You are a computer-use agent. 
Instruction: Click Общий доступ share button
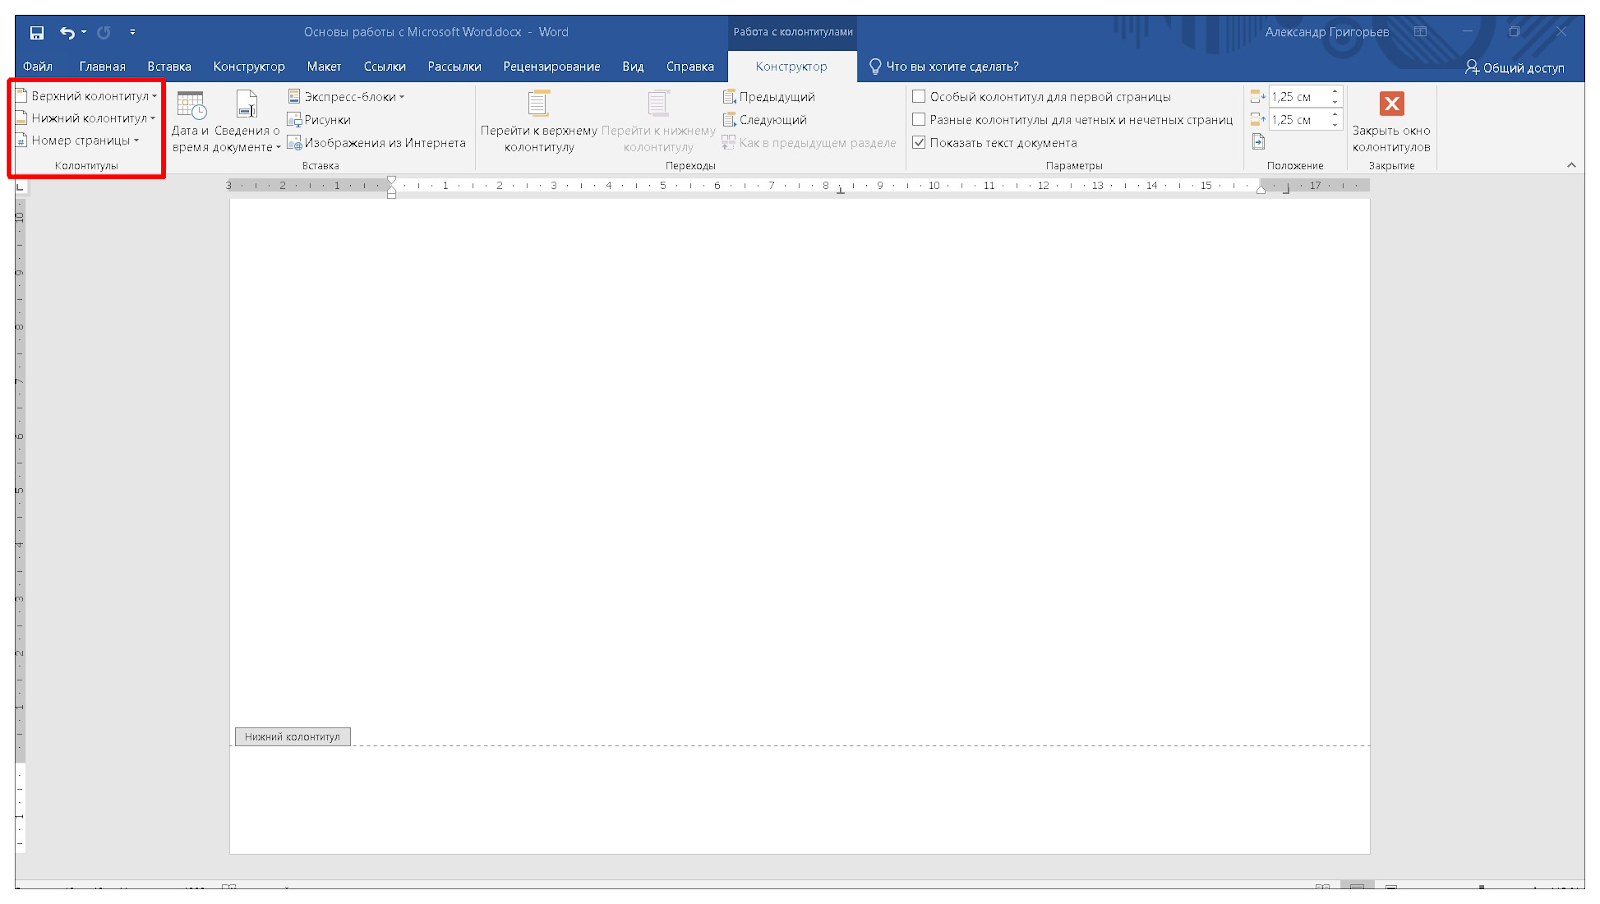[1514, 68]
